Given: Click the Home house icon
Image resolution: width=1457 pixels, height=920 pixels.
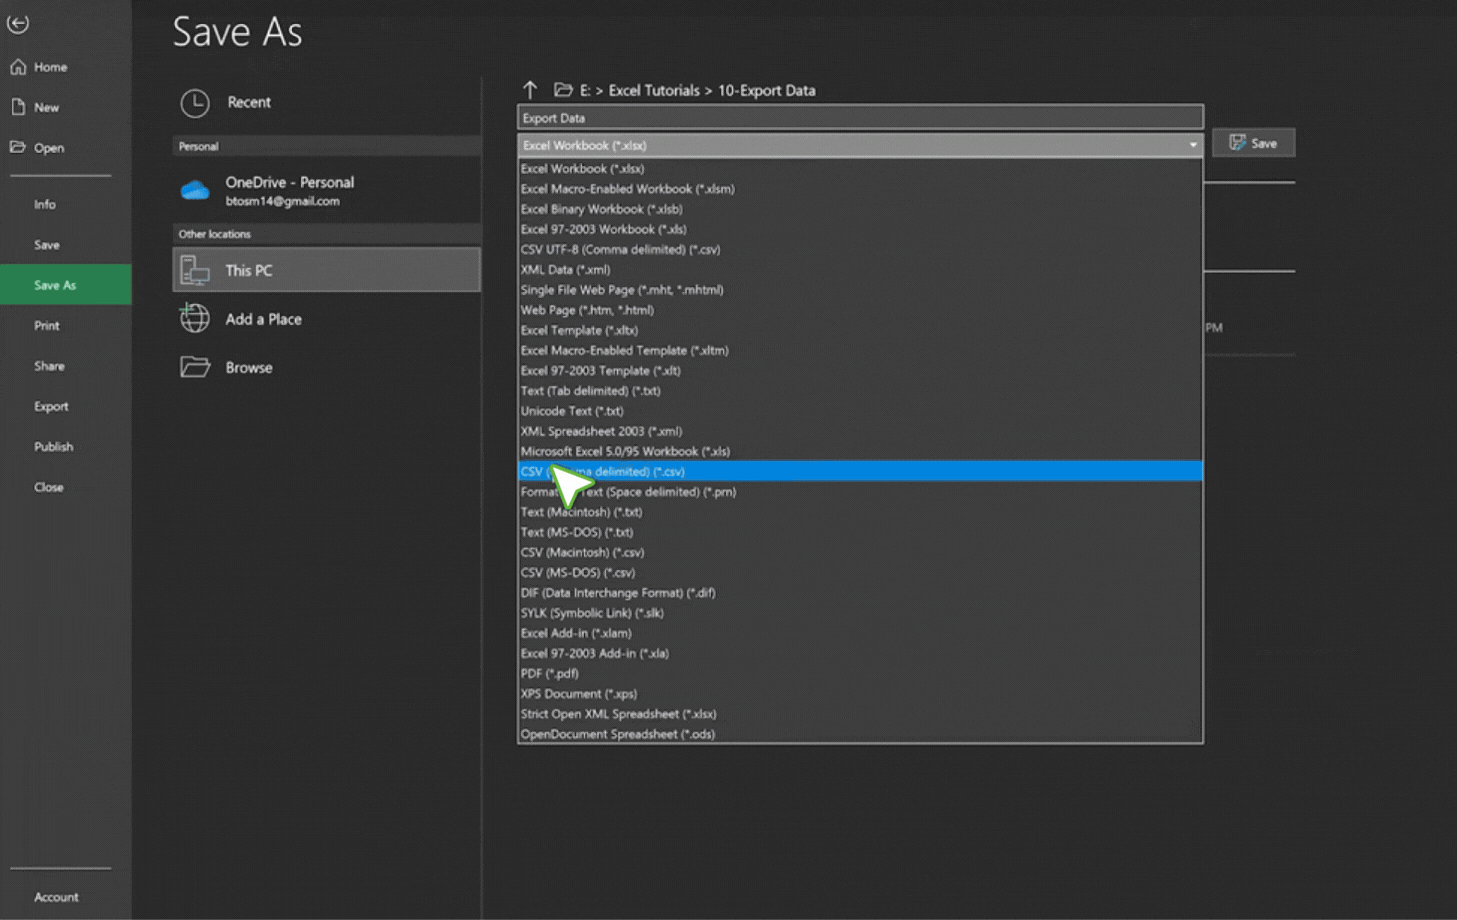Looking at the screenshot, I should (x=18, y=67).
